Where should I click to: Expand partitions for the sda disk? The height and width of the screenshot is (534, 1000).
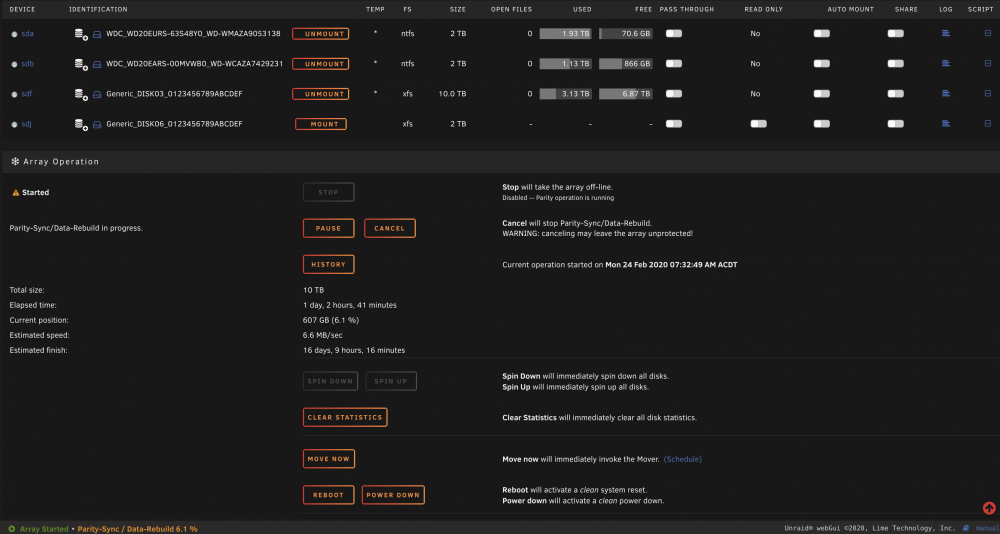click(x=81, y=34)
